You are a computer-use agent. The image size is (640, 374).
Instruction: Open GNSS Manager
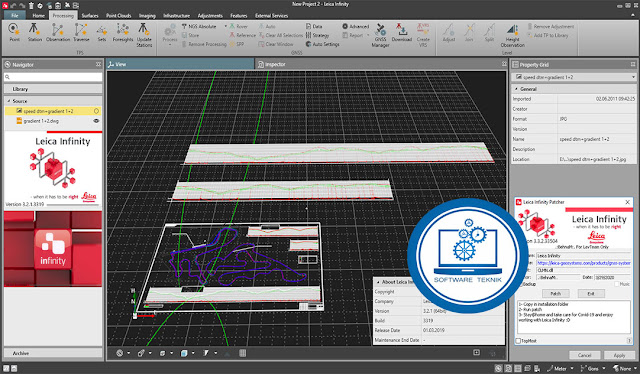(380, 35)
